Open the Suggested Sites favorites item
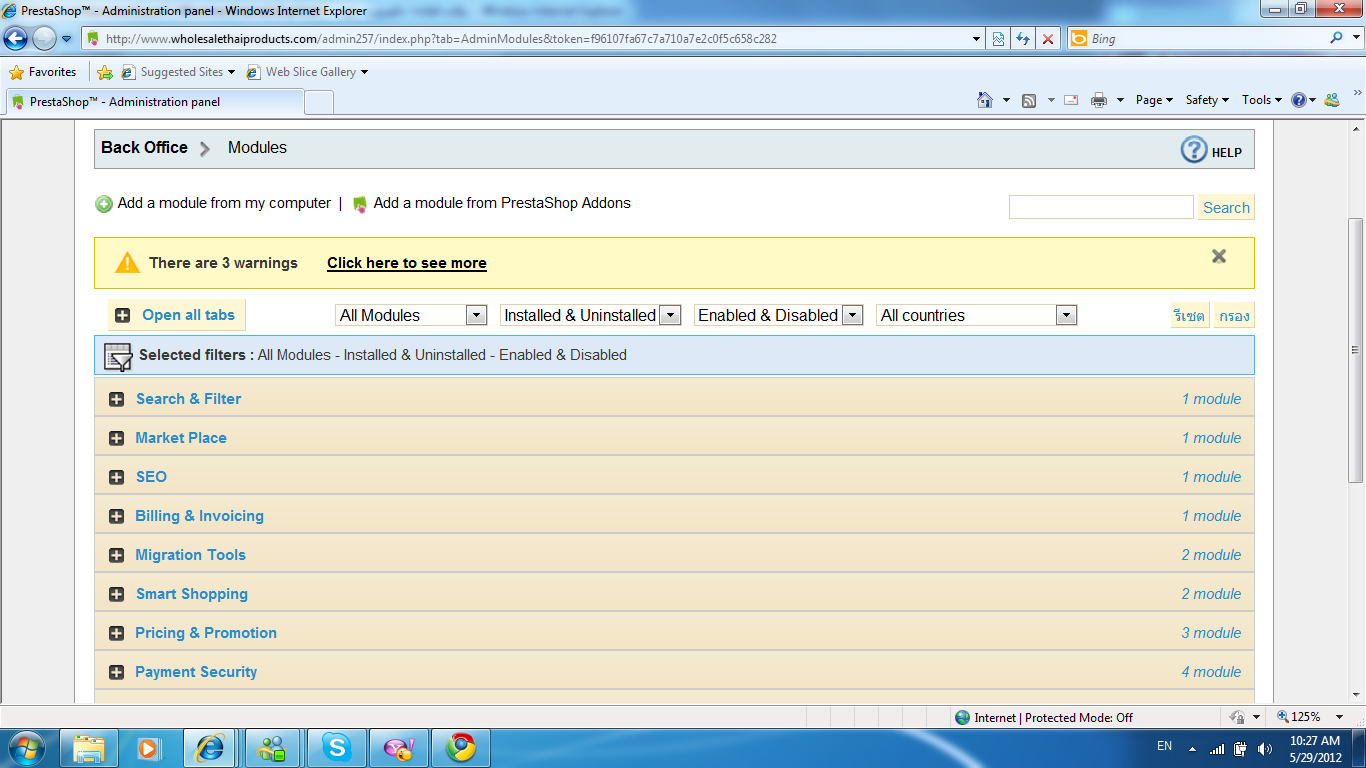The image size is (1366, 768). click(178, 72)
